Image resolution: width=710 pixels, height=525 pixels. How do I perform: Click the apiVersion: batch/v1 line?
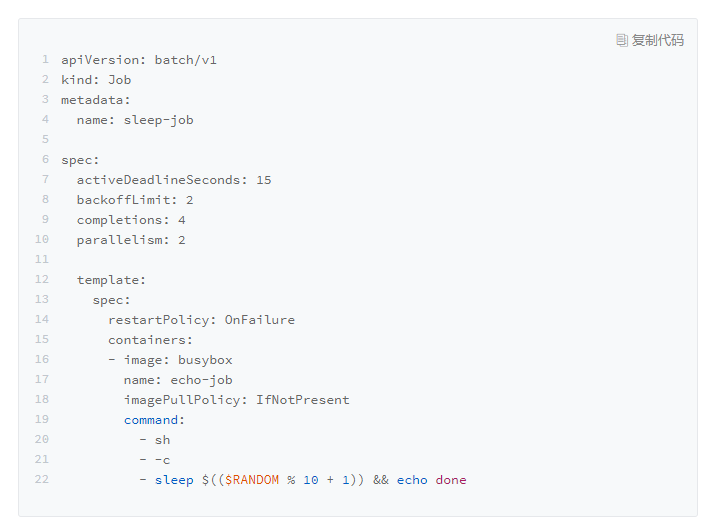(x=139, y=60)
